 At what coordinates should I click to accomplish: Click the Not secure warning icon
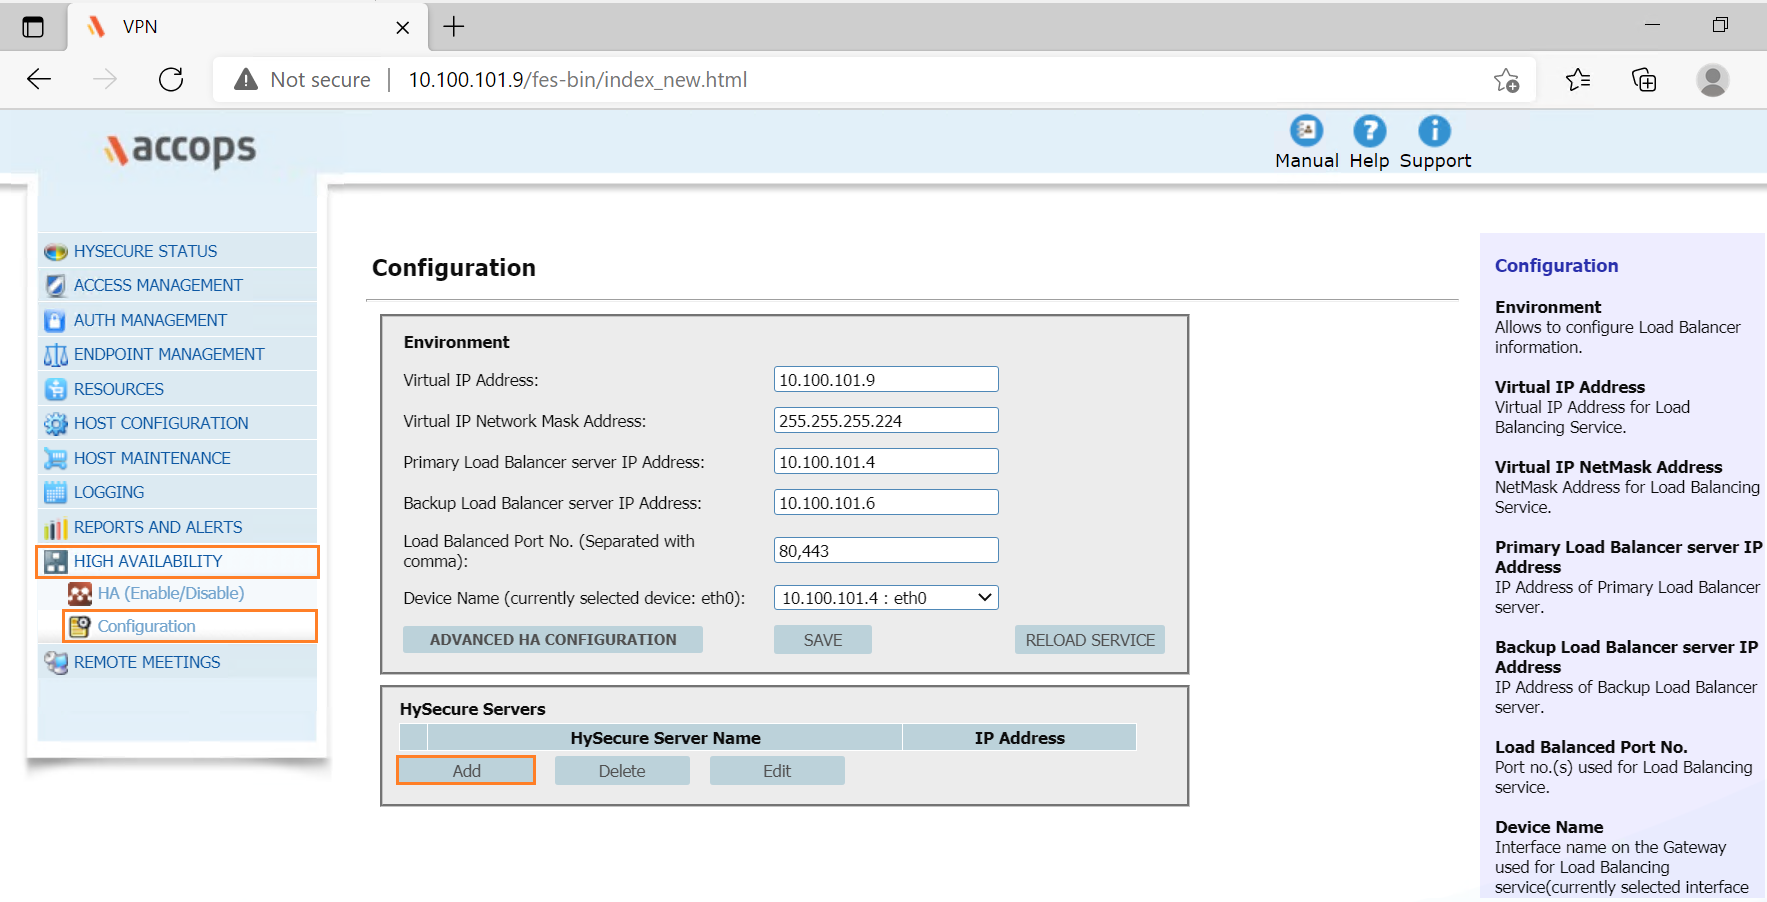pyautogui.click(x=246, y=80)
